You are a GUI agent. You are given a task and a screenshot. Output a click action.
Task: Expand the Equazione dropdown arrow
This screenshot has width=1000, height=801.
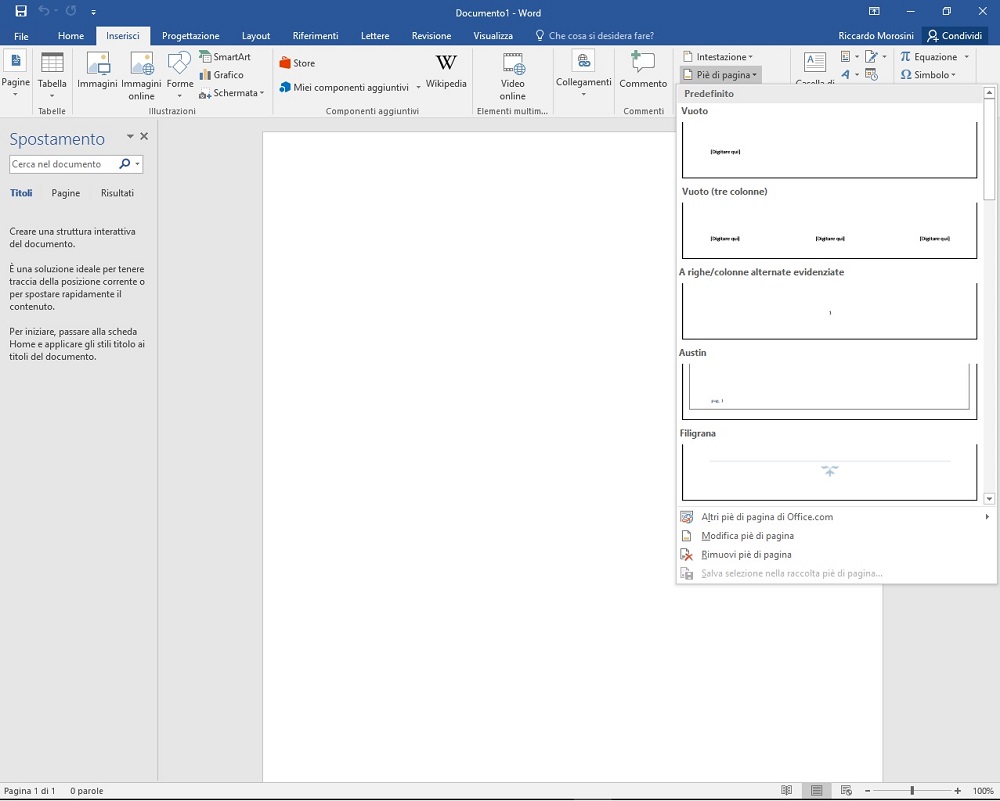966,57
